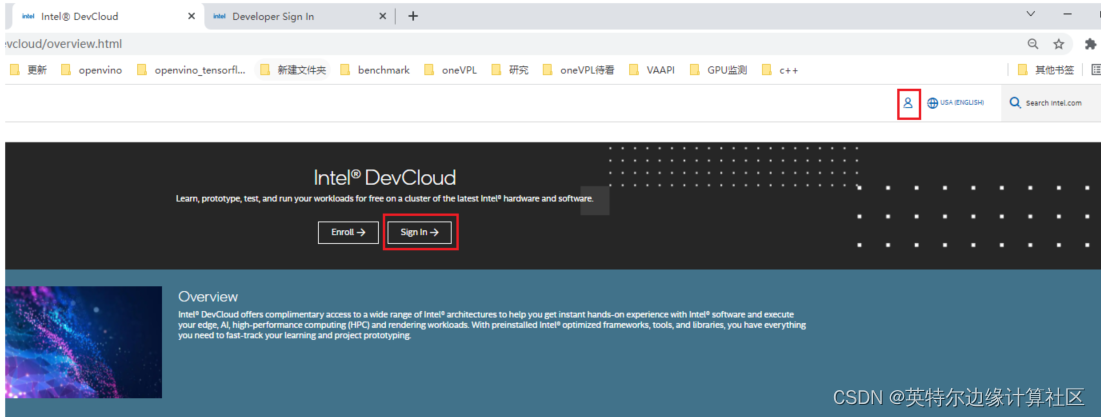
Task: Bookmark this page with the star icon
Action: (1058, 44)
